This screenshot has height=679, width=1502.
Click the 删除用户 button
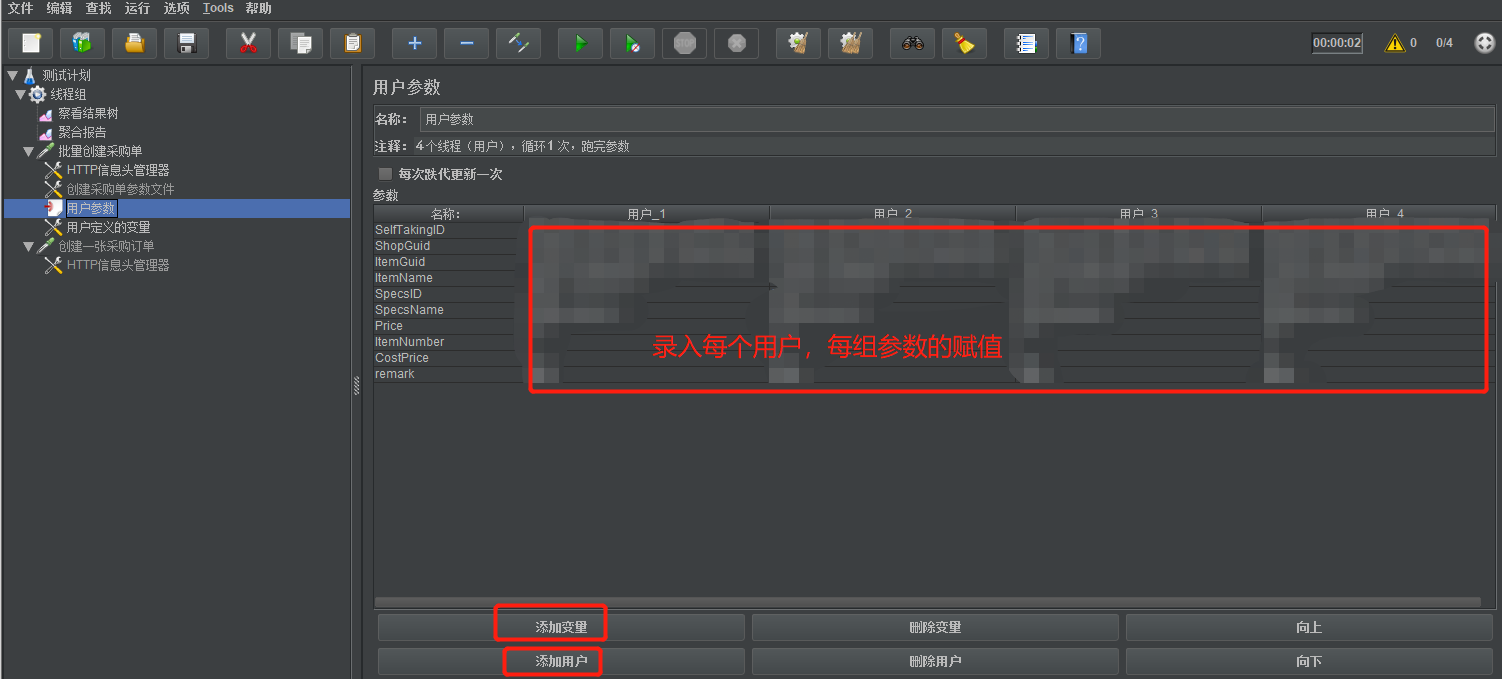[x=935, y=661]
